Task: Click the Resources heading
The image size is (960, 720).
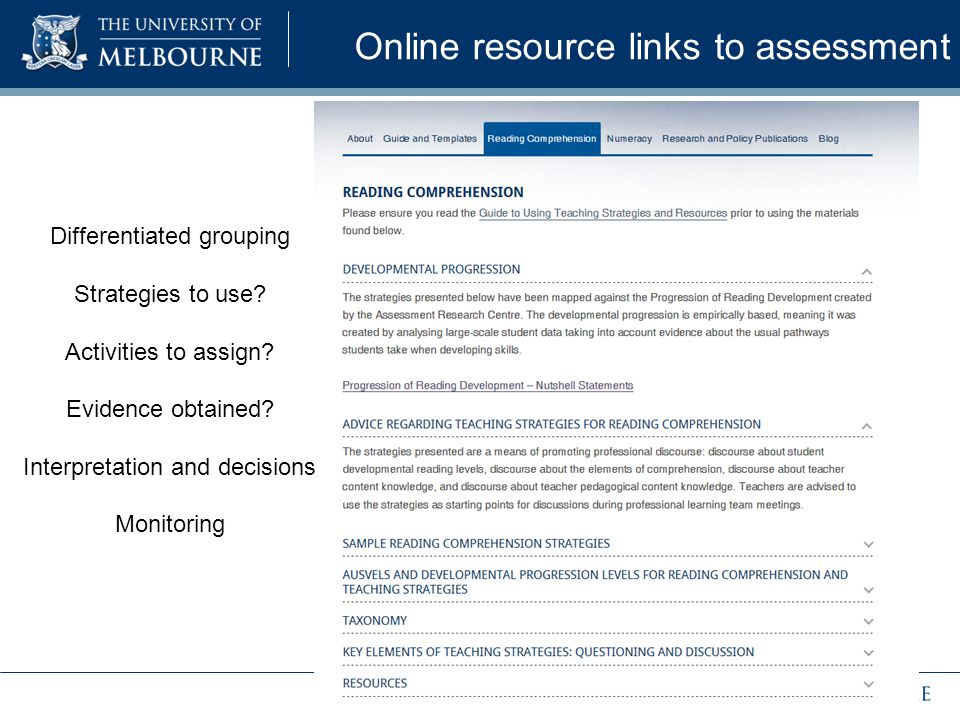Action: click(x=375, y=683)
